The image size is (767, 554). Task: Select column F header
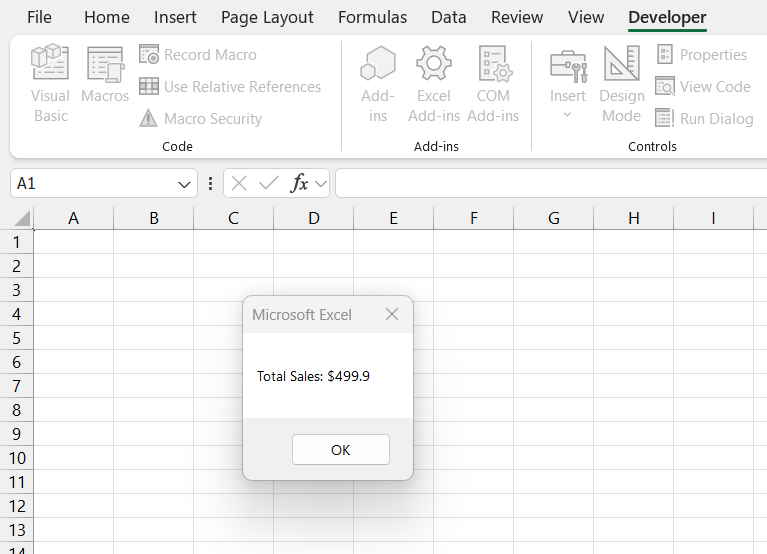tap(474, 218)
